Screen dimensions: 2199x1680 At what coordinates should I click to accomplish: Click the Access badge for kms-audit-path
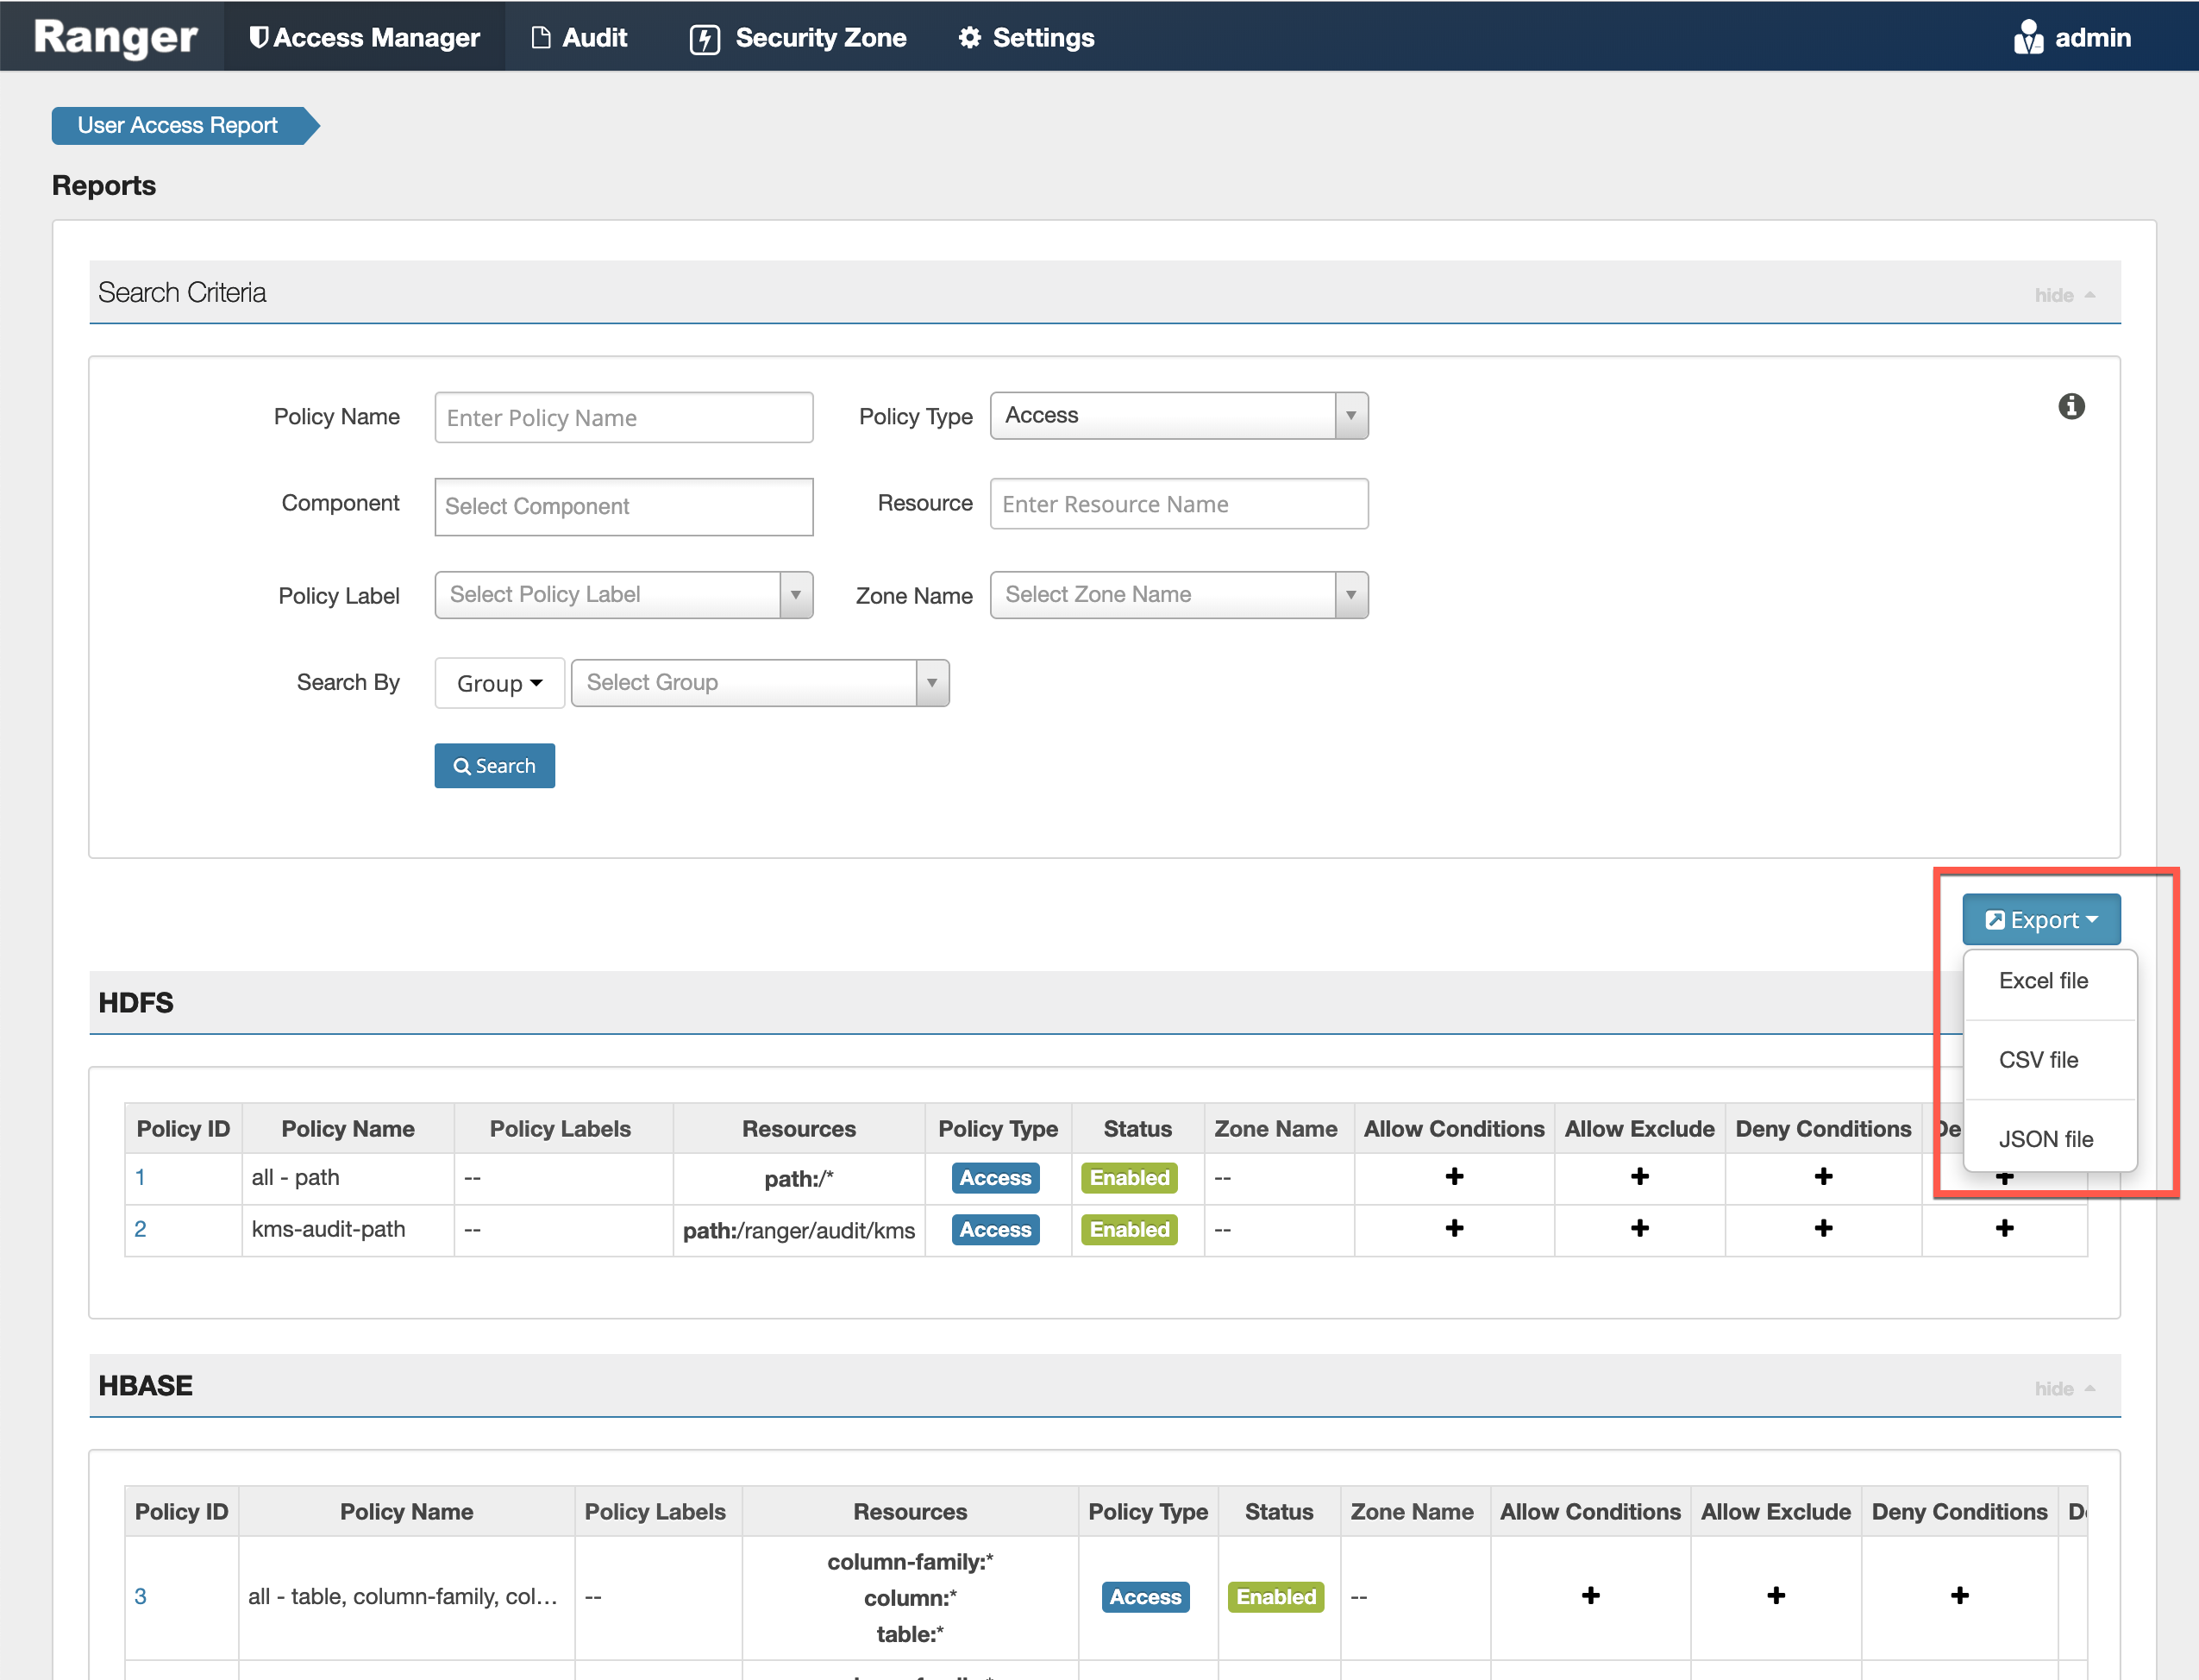tap(995, 1229)
